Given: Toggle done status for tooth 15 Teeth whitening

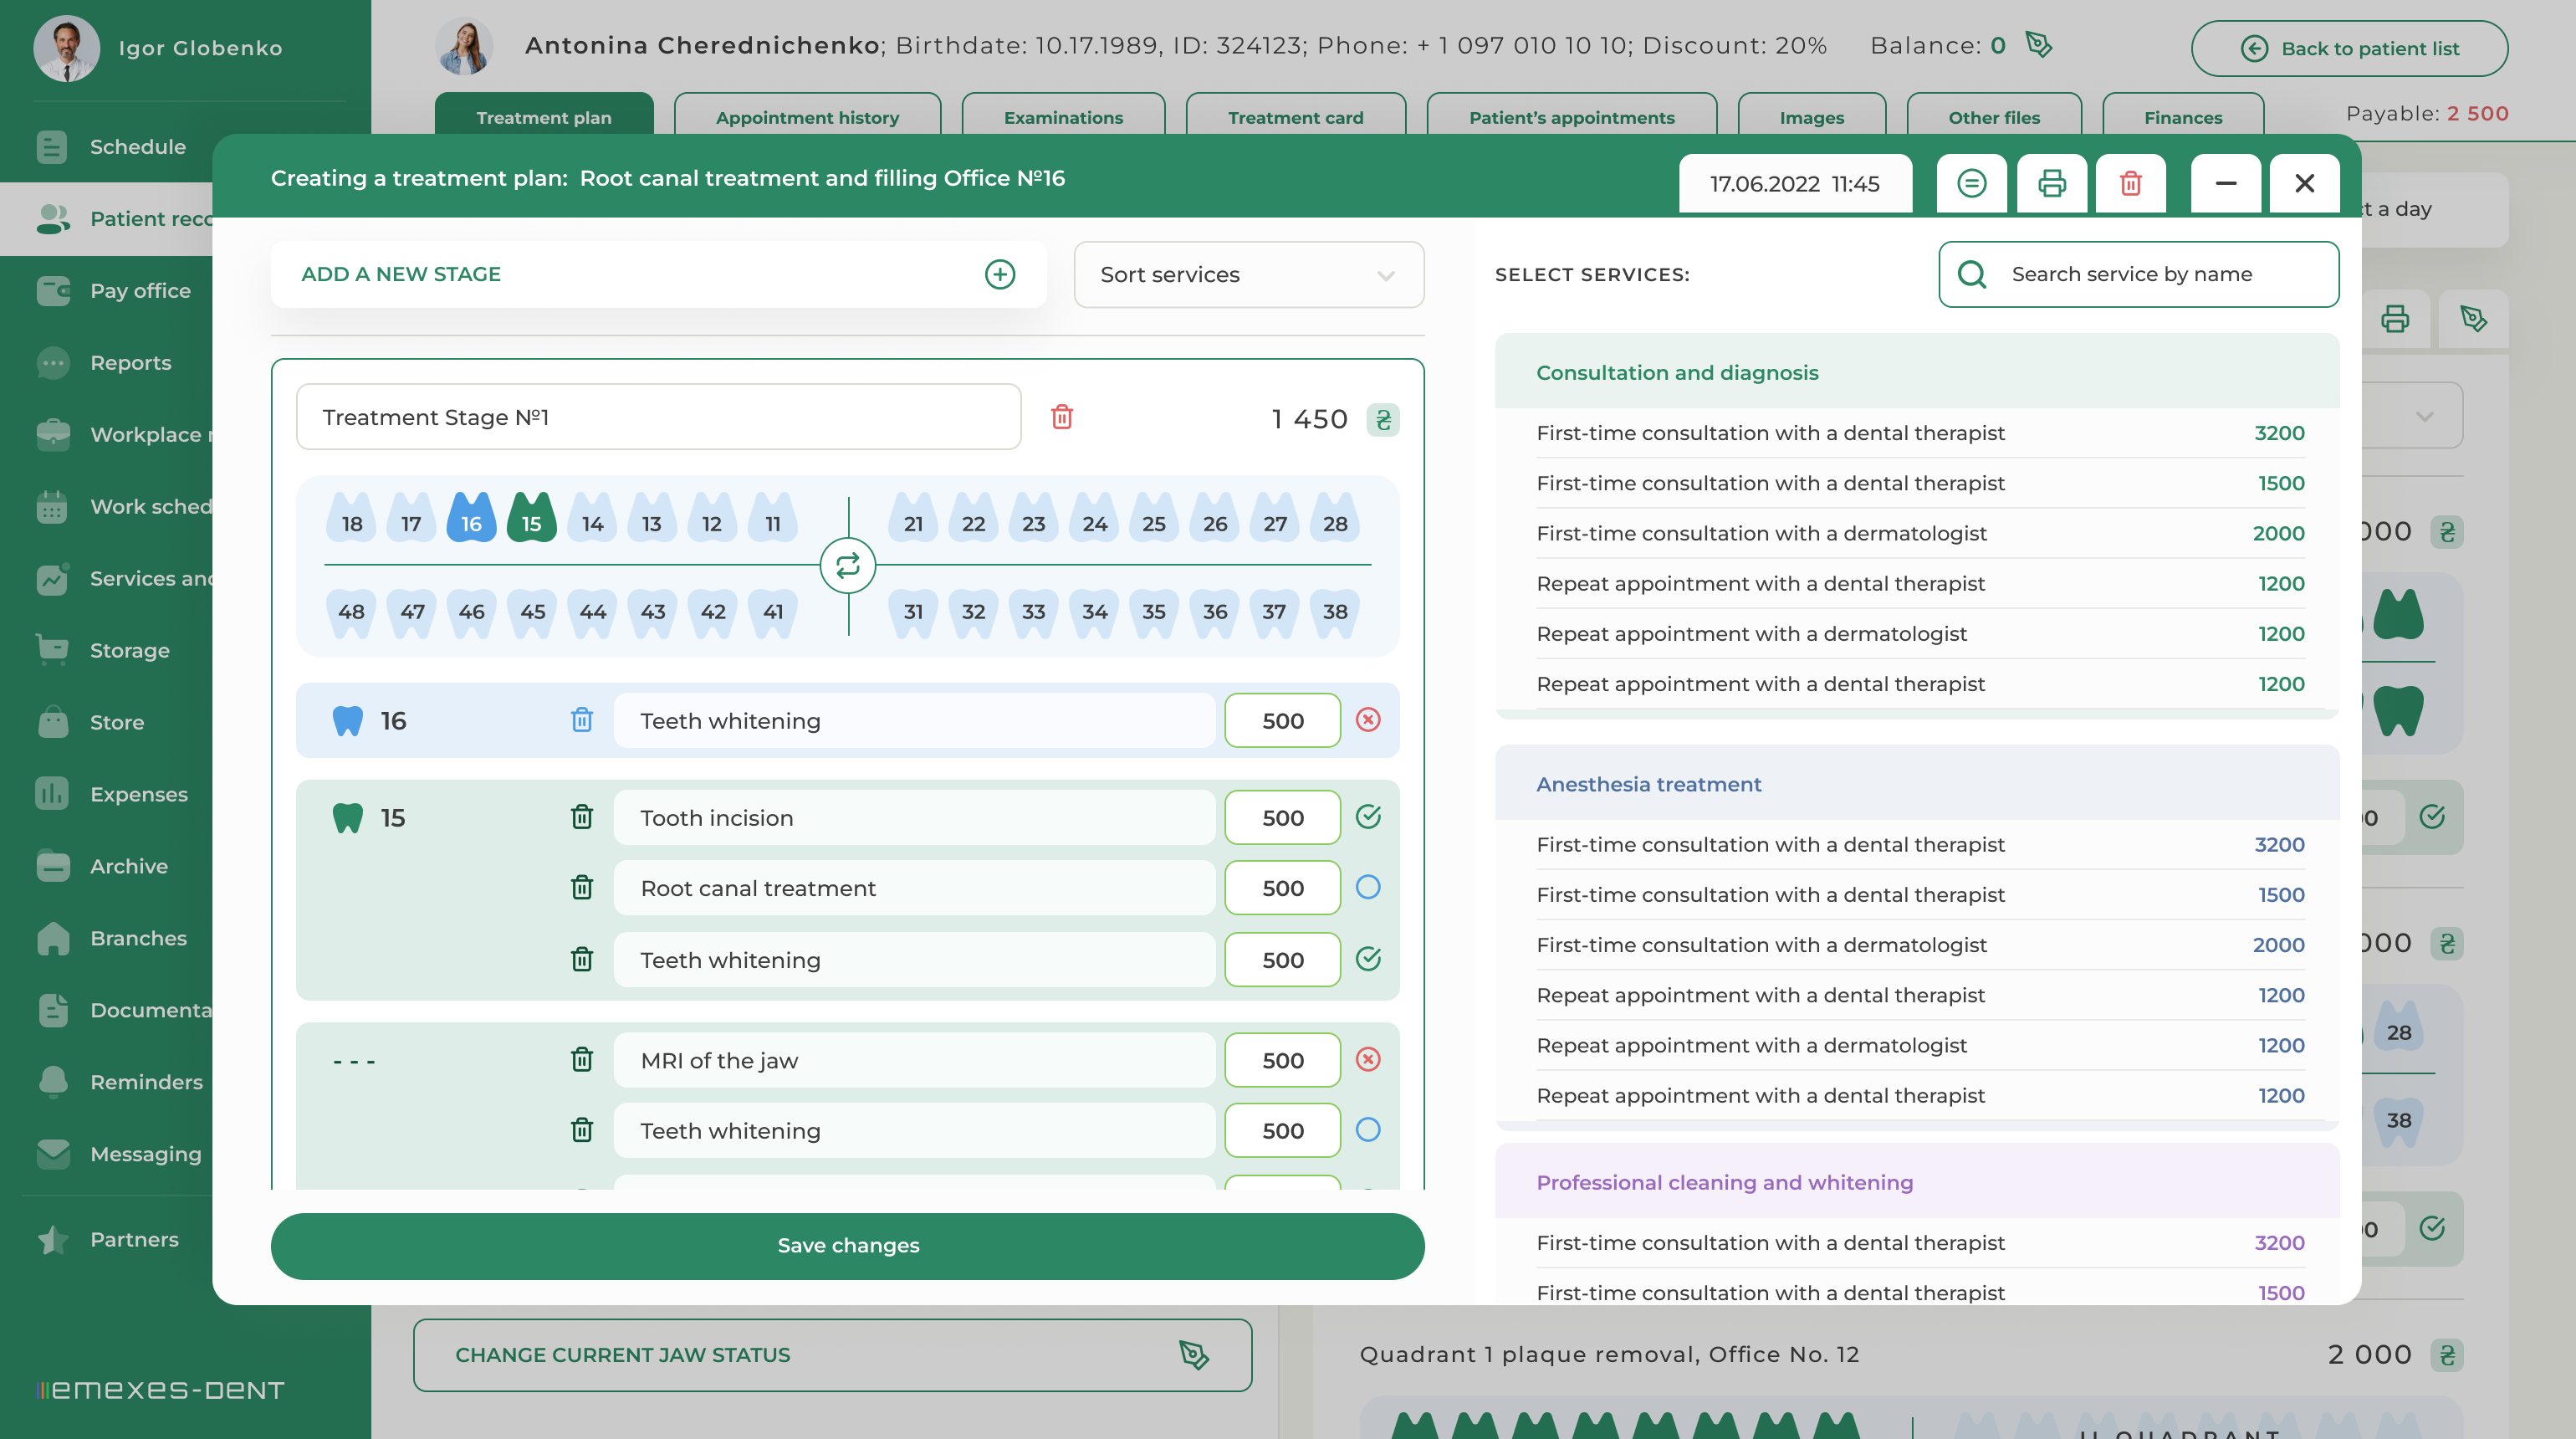Looking at the screenshot, I should pos(1368,958).
